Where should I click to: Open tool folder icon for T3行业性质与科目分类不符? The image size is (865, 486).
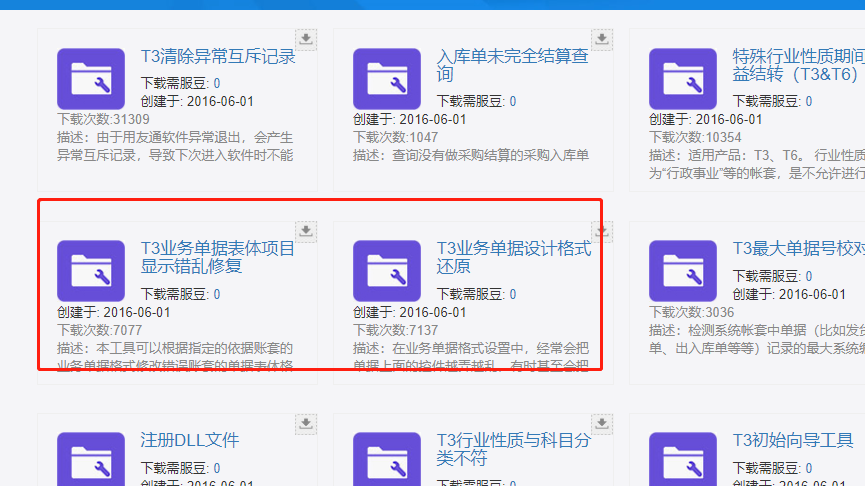pyautogui.click(x=387, y=459)
